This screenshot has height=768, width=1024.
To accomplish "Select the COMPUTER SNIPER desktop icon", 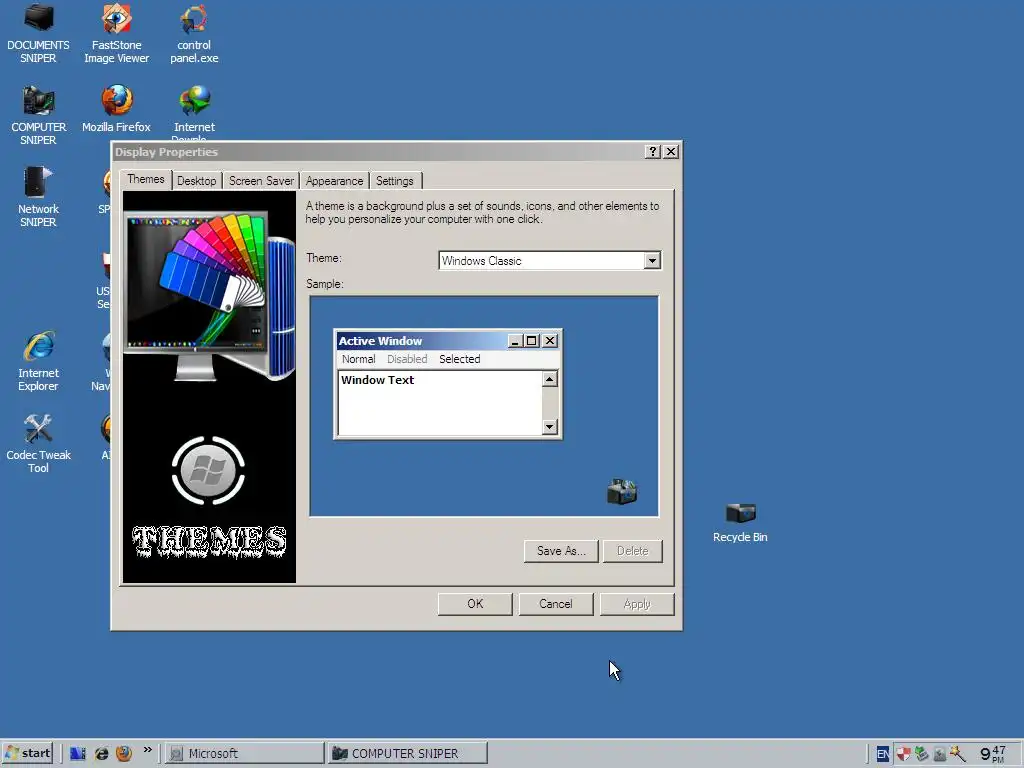I will (38, 115).
